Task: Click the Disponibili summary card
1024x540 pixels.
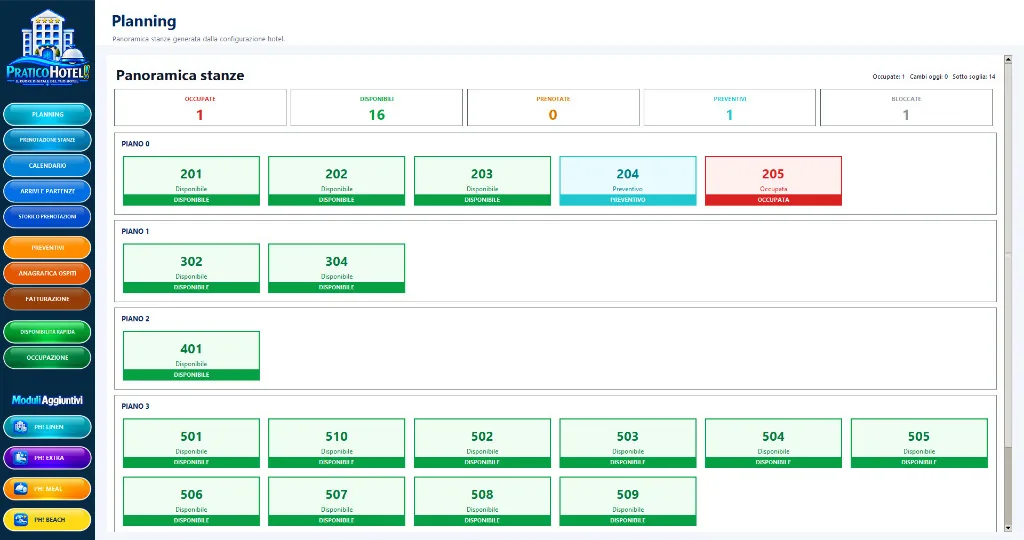Action: click(x=376, y=108)
